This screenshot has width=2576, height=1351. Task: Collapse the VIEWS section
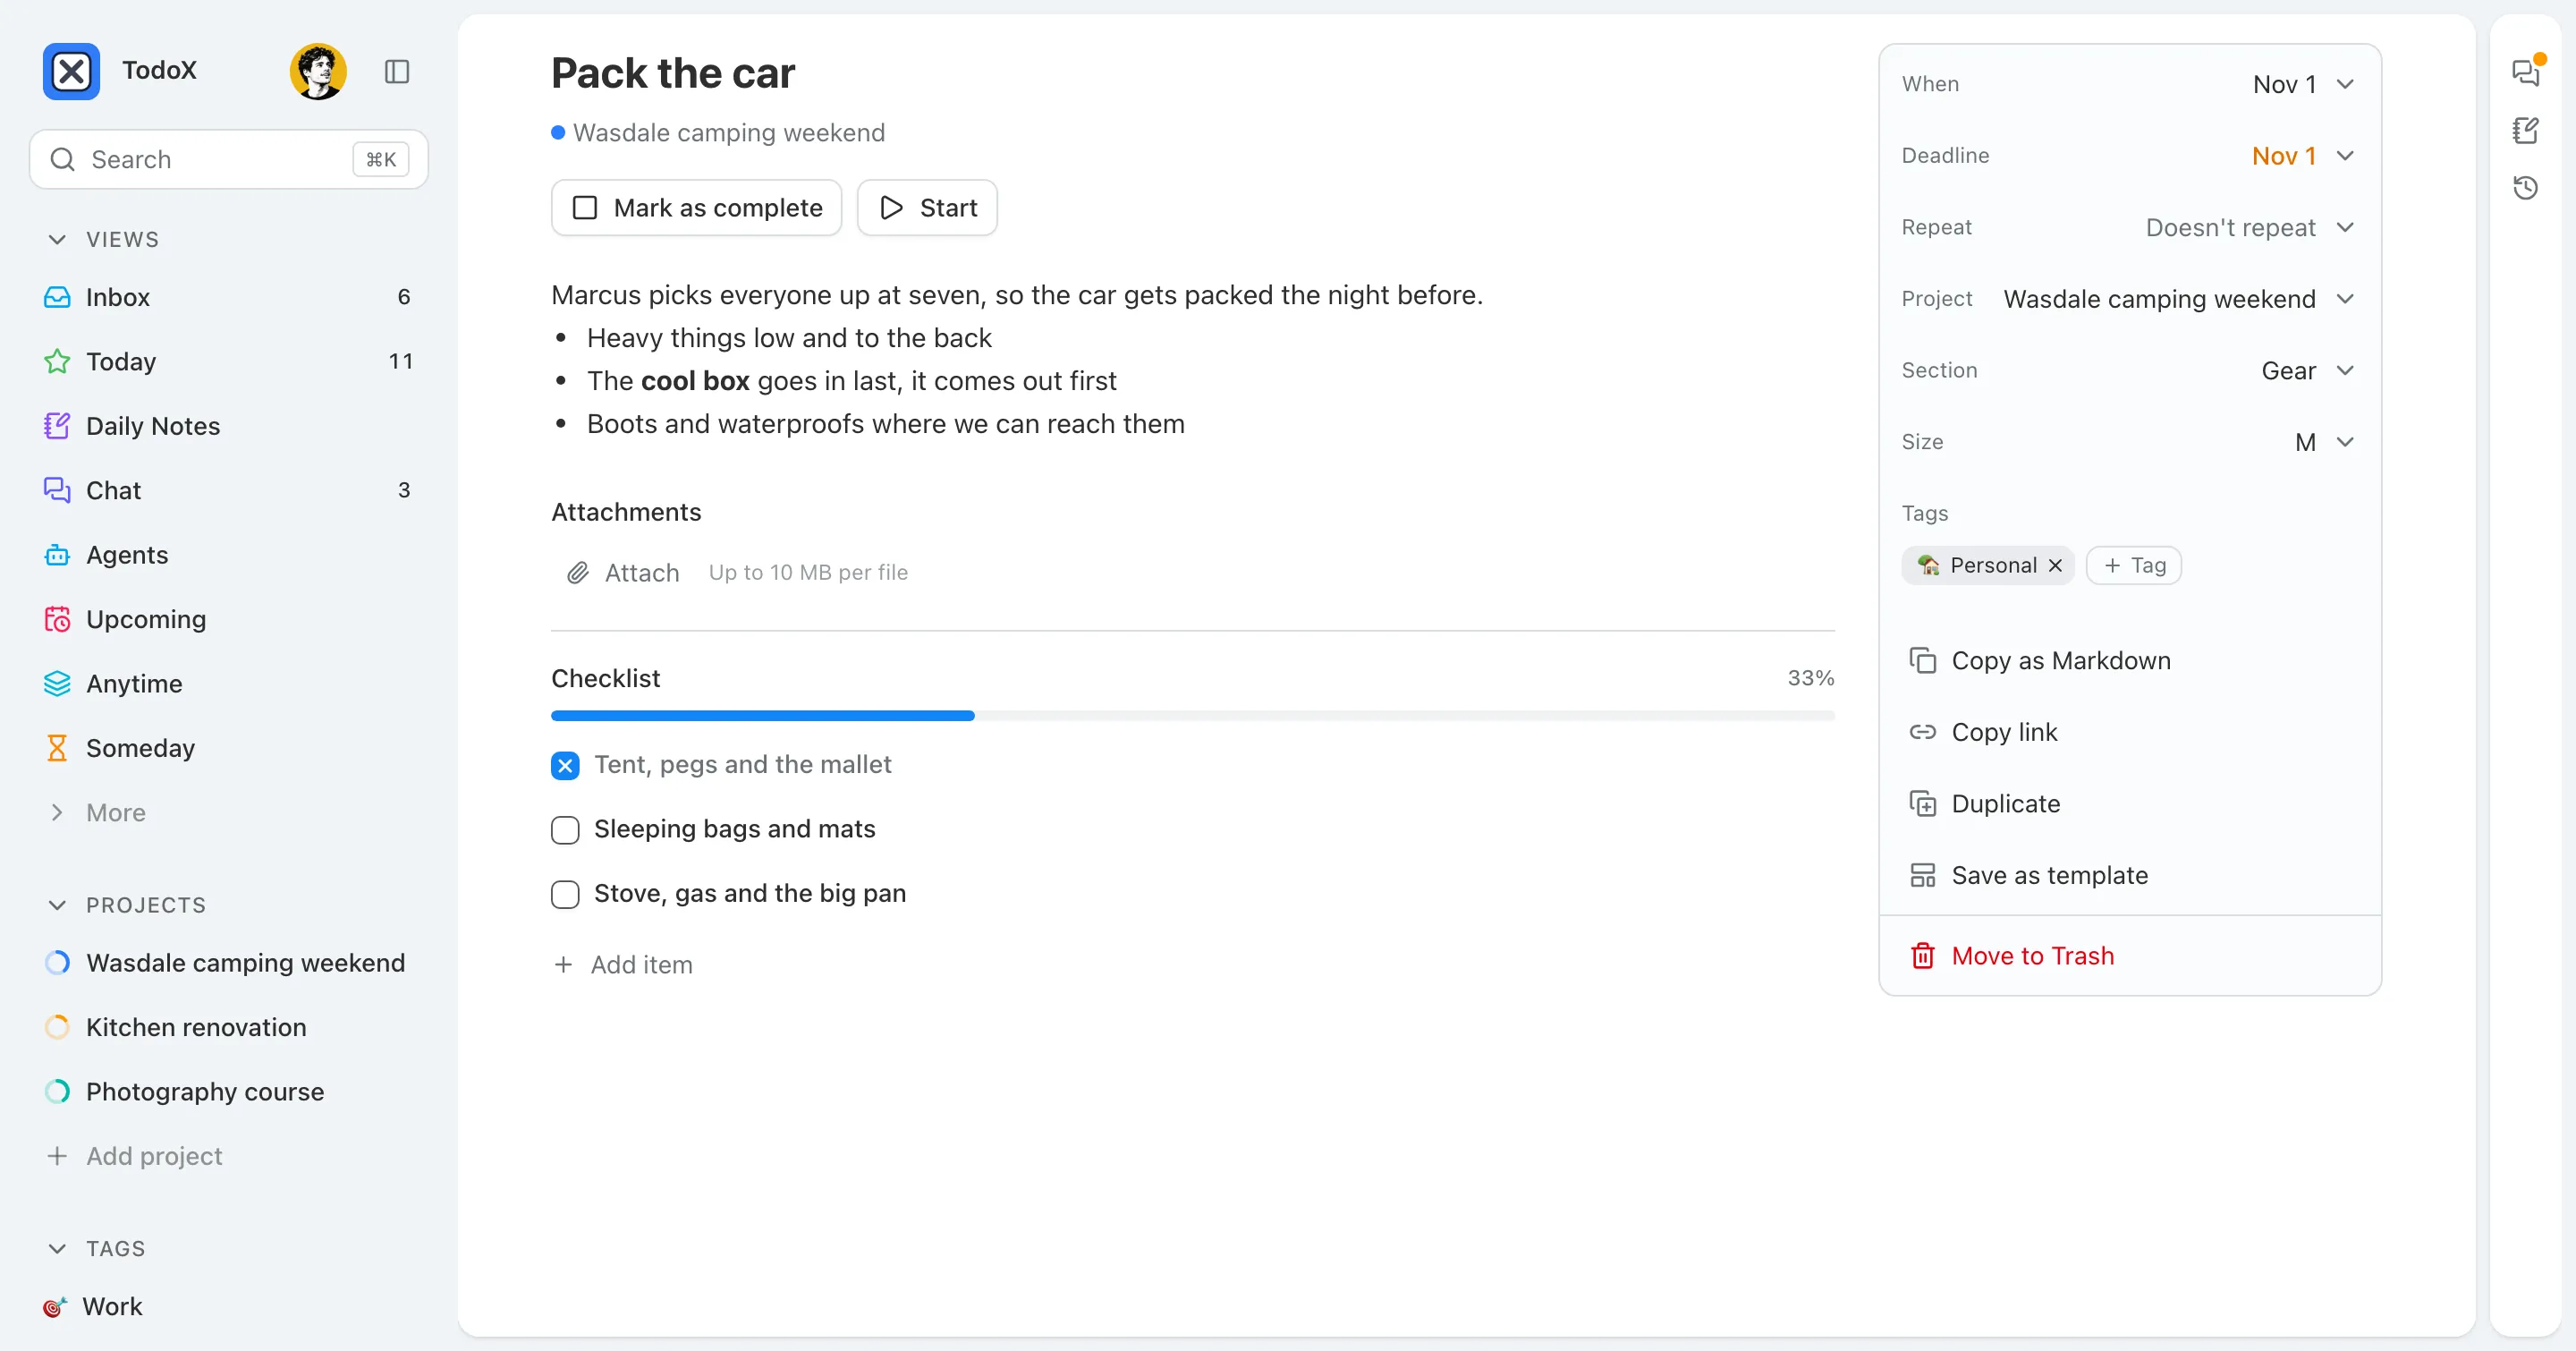(x=57, y=240)
